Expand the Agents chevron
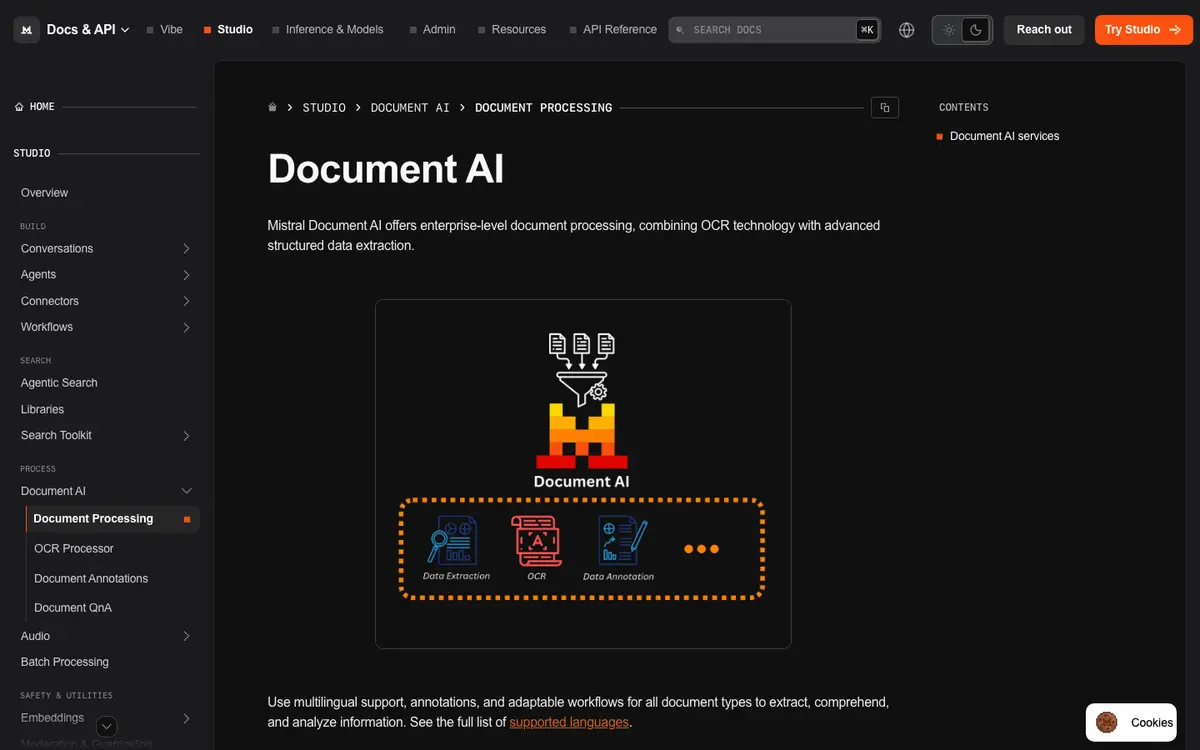 [x=187, y=275]
